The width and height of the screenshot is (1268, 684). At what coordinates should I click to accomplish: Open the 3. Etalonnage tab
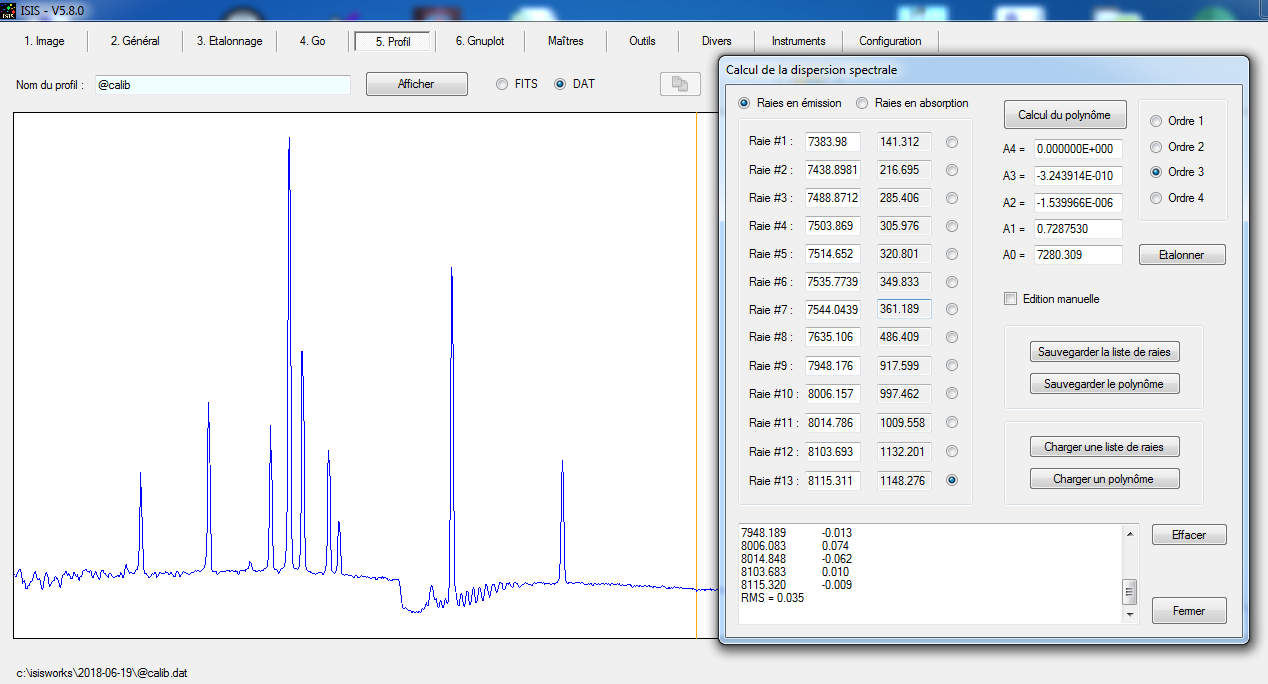coord(229,41)
